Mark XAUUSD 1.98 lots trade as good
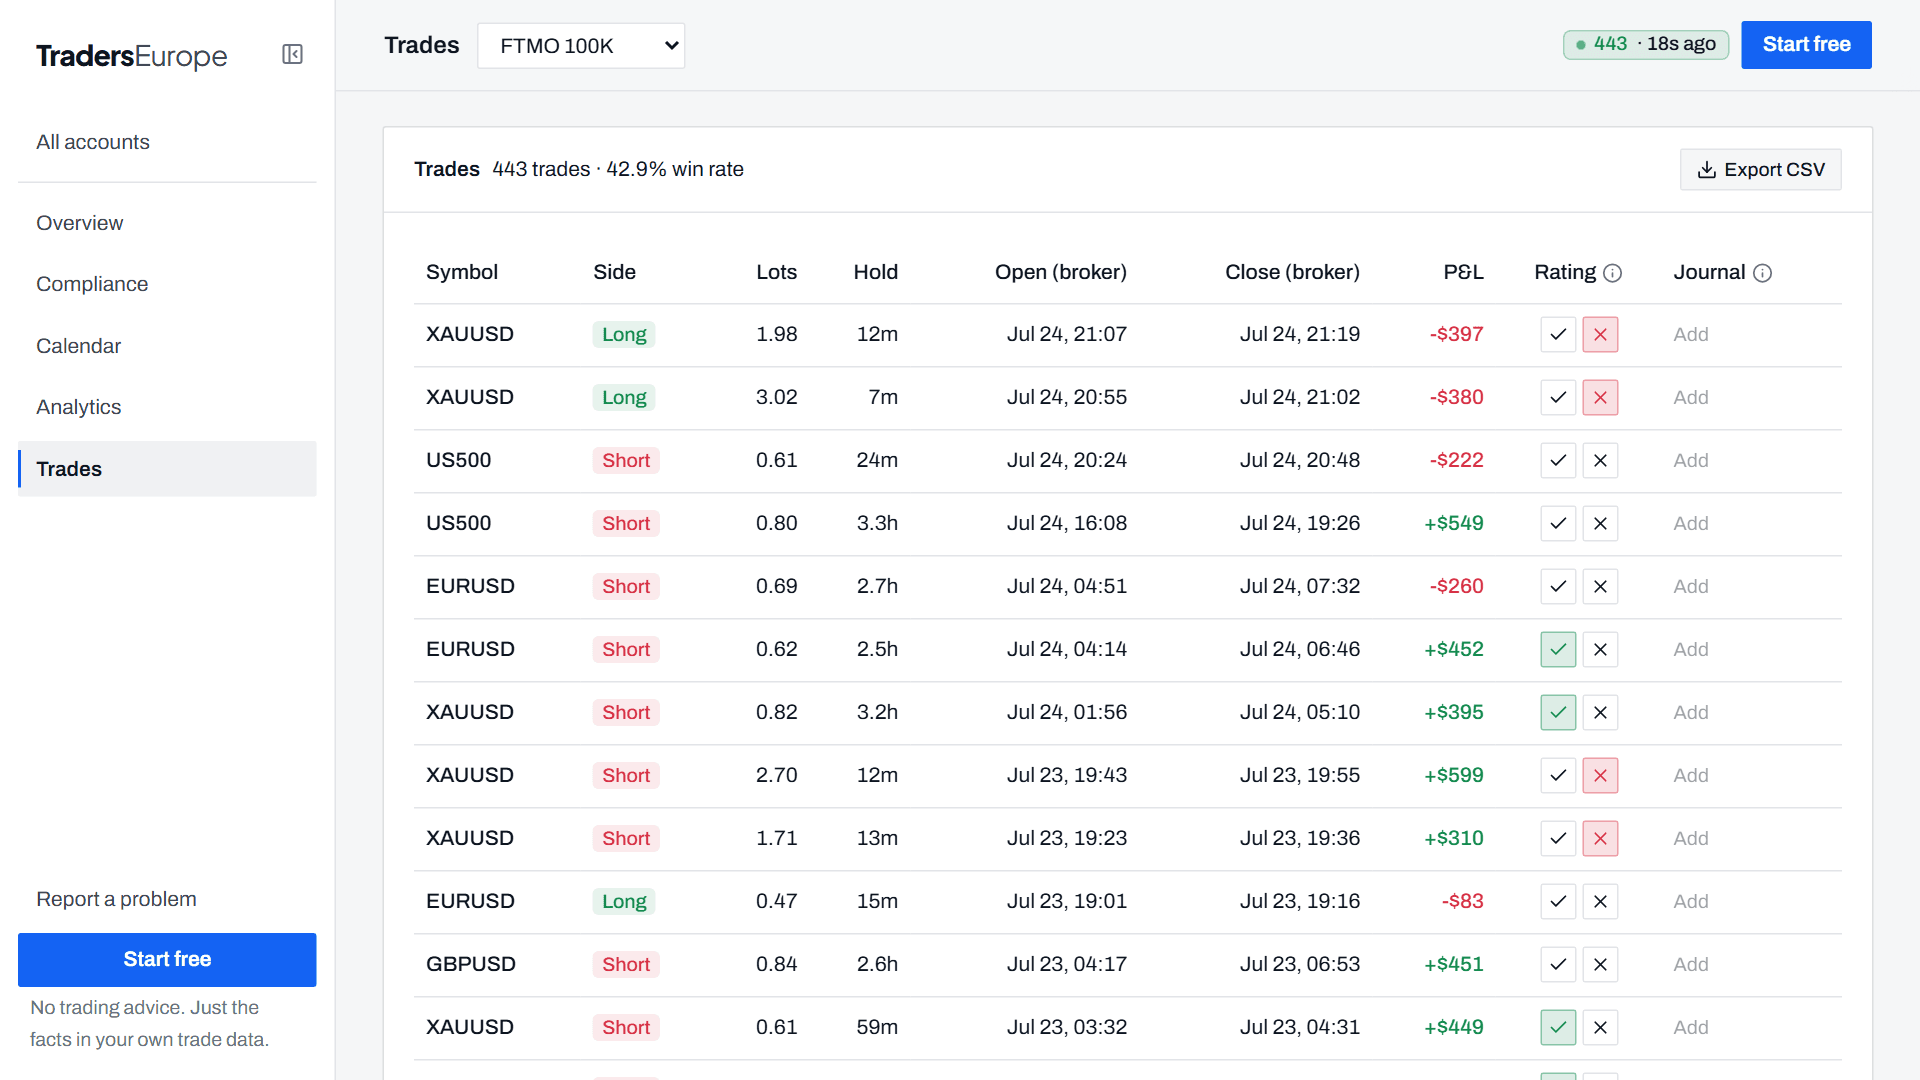This screenshot has height=1080, width=1920. [1558, 335]
